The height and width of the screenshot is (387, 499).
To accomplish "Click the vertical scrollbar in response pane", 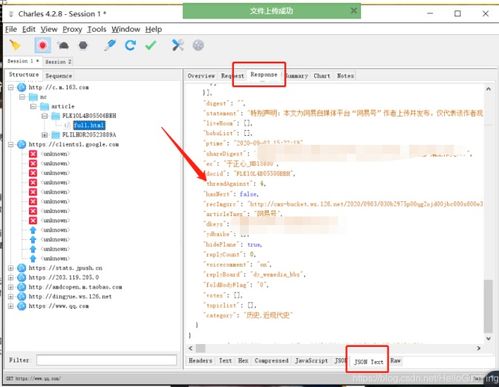I will (x=488, y=306).
